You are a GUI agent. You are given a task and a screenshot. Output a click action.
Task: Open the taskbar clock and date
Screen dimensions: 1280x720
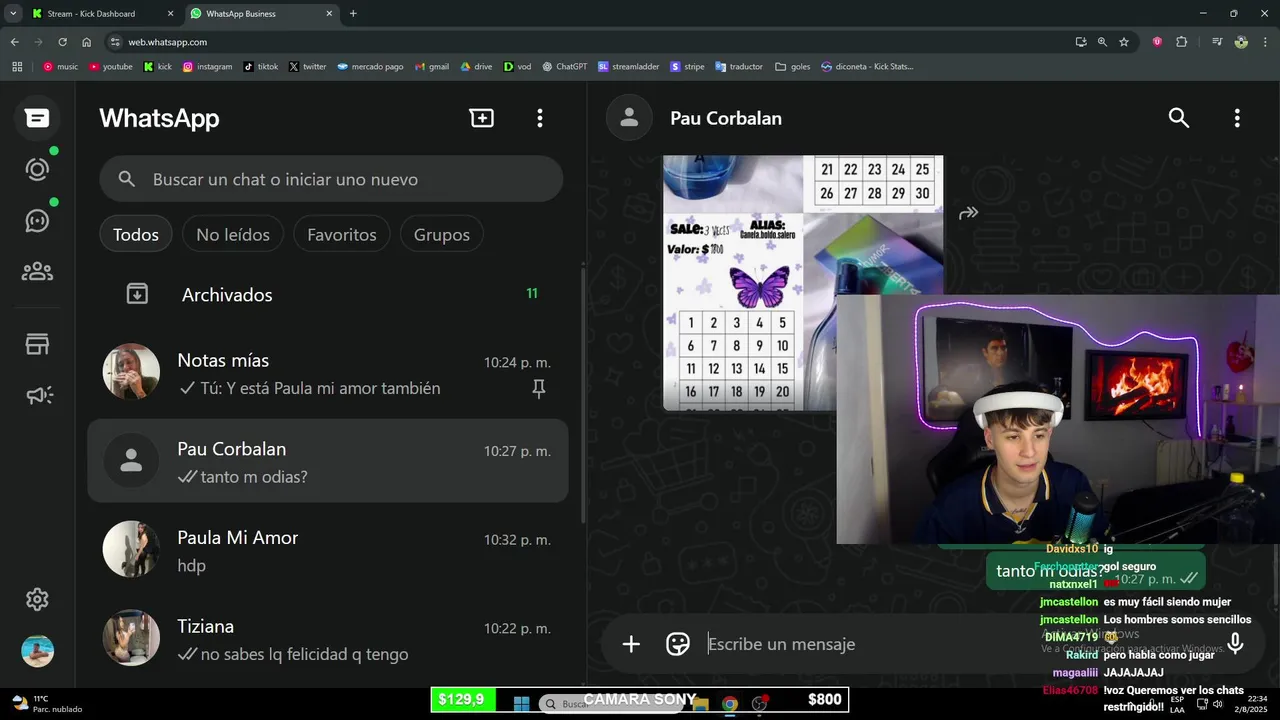1249,703
